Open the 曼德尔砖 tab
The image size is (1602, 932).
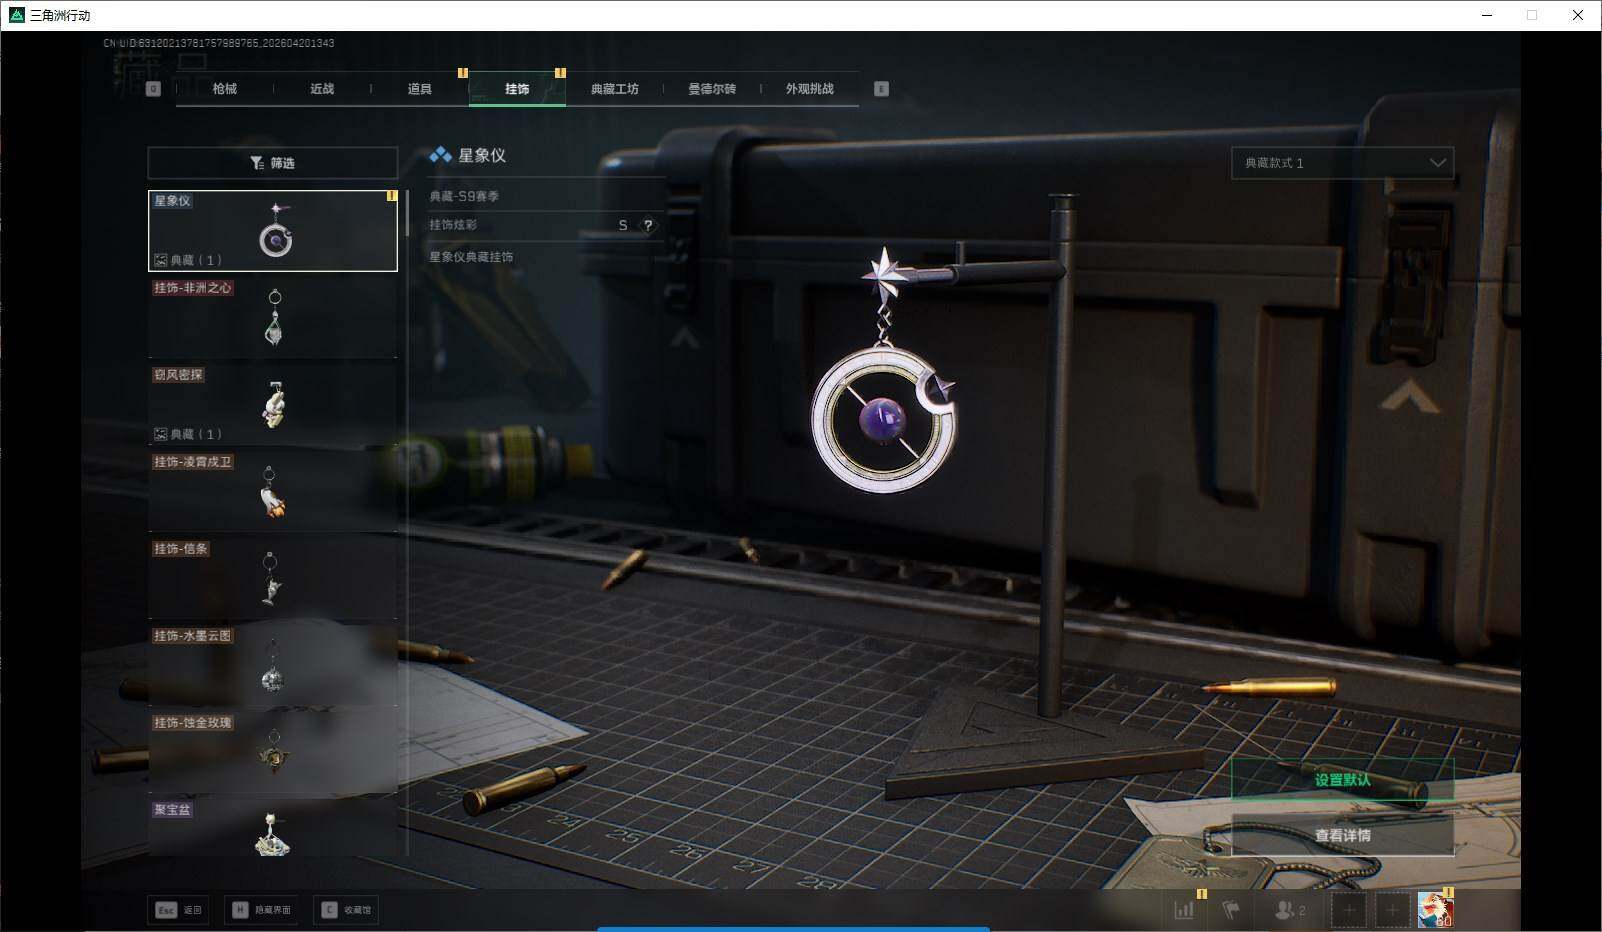(712, 89)
